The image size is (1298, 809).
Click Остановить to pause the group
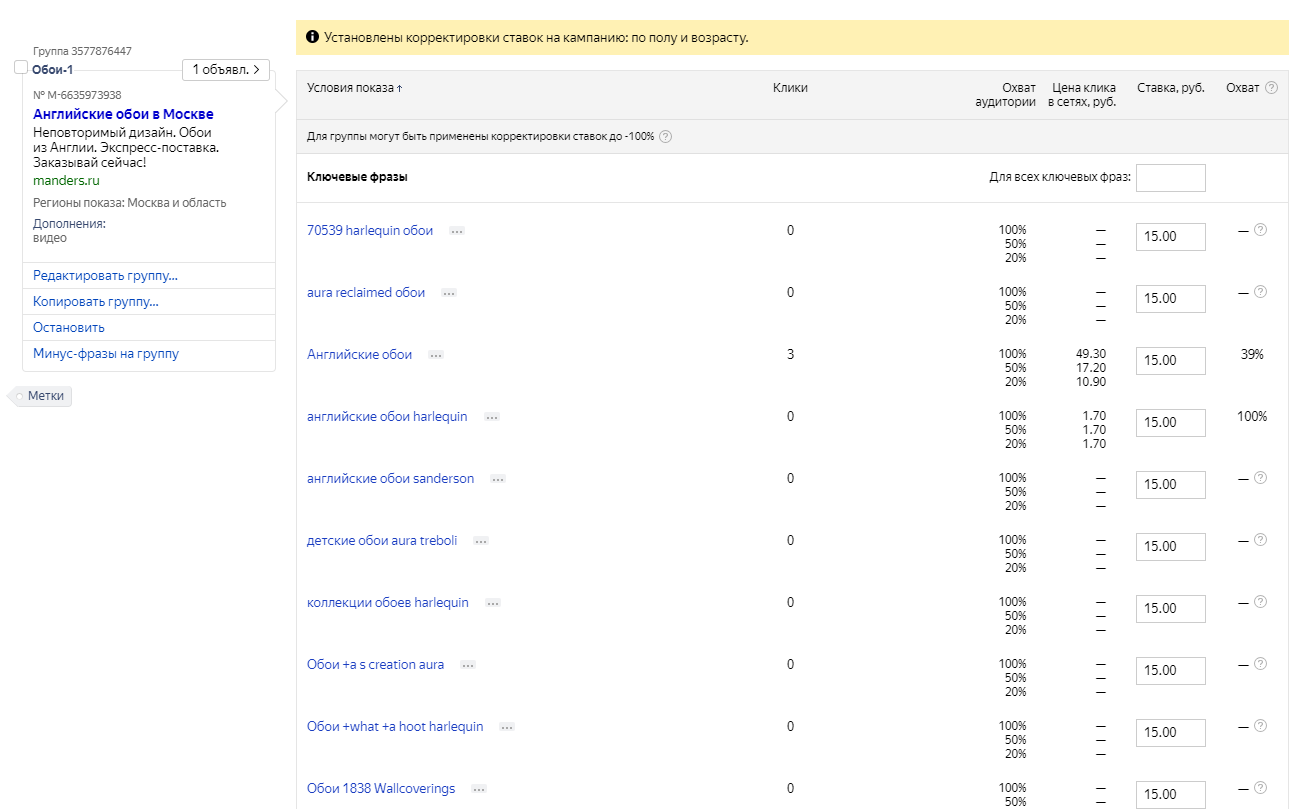[x=69, y=328]
